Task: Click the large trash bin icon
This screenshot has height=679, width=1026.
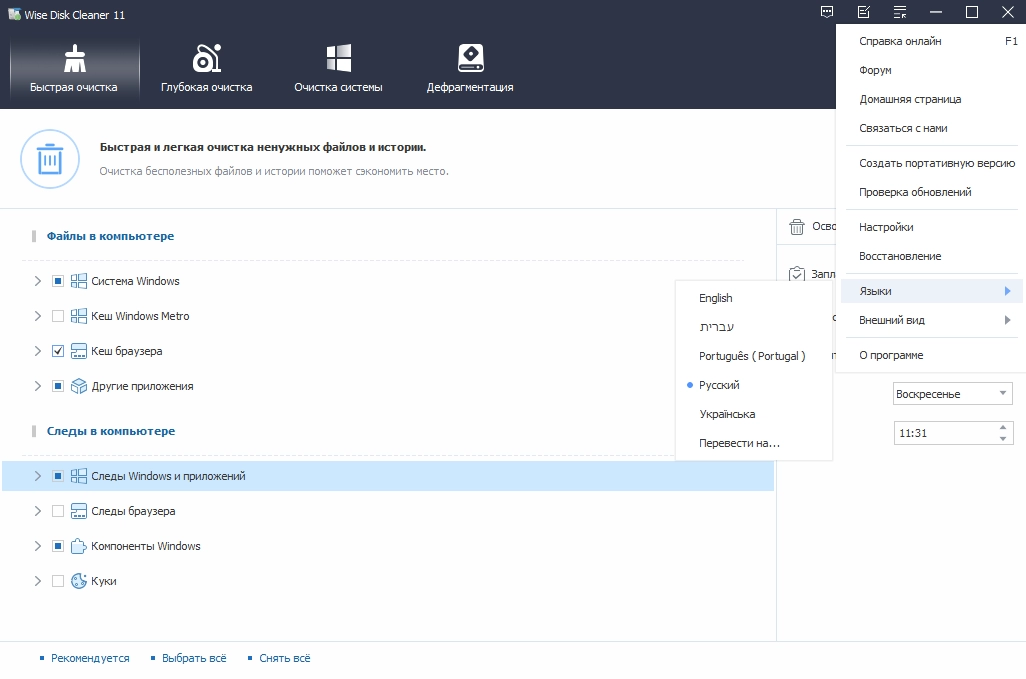Action: [49, 159]
